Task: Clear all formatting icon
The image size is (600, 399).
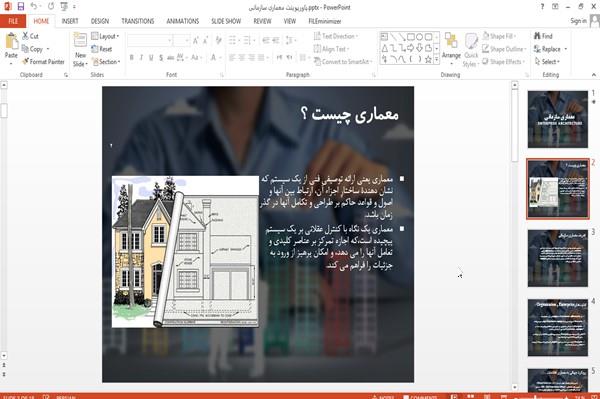Action: coord(218,40)
